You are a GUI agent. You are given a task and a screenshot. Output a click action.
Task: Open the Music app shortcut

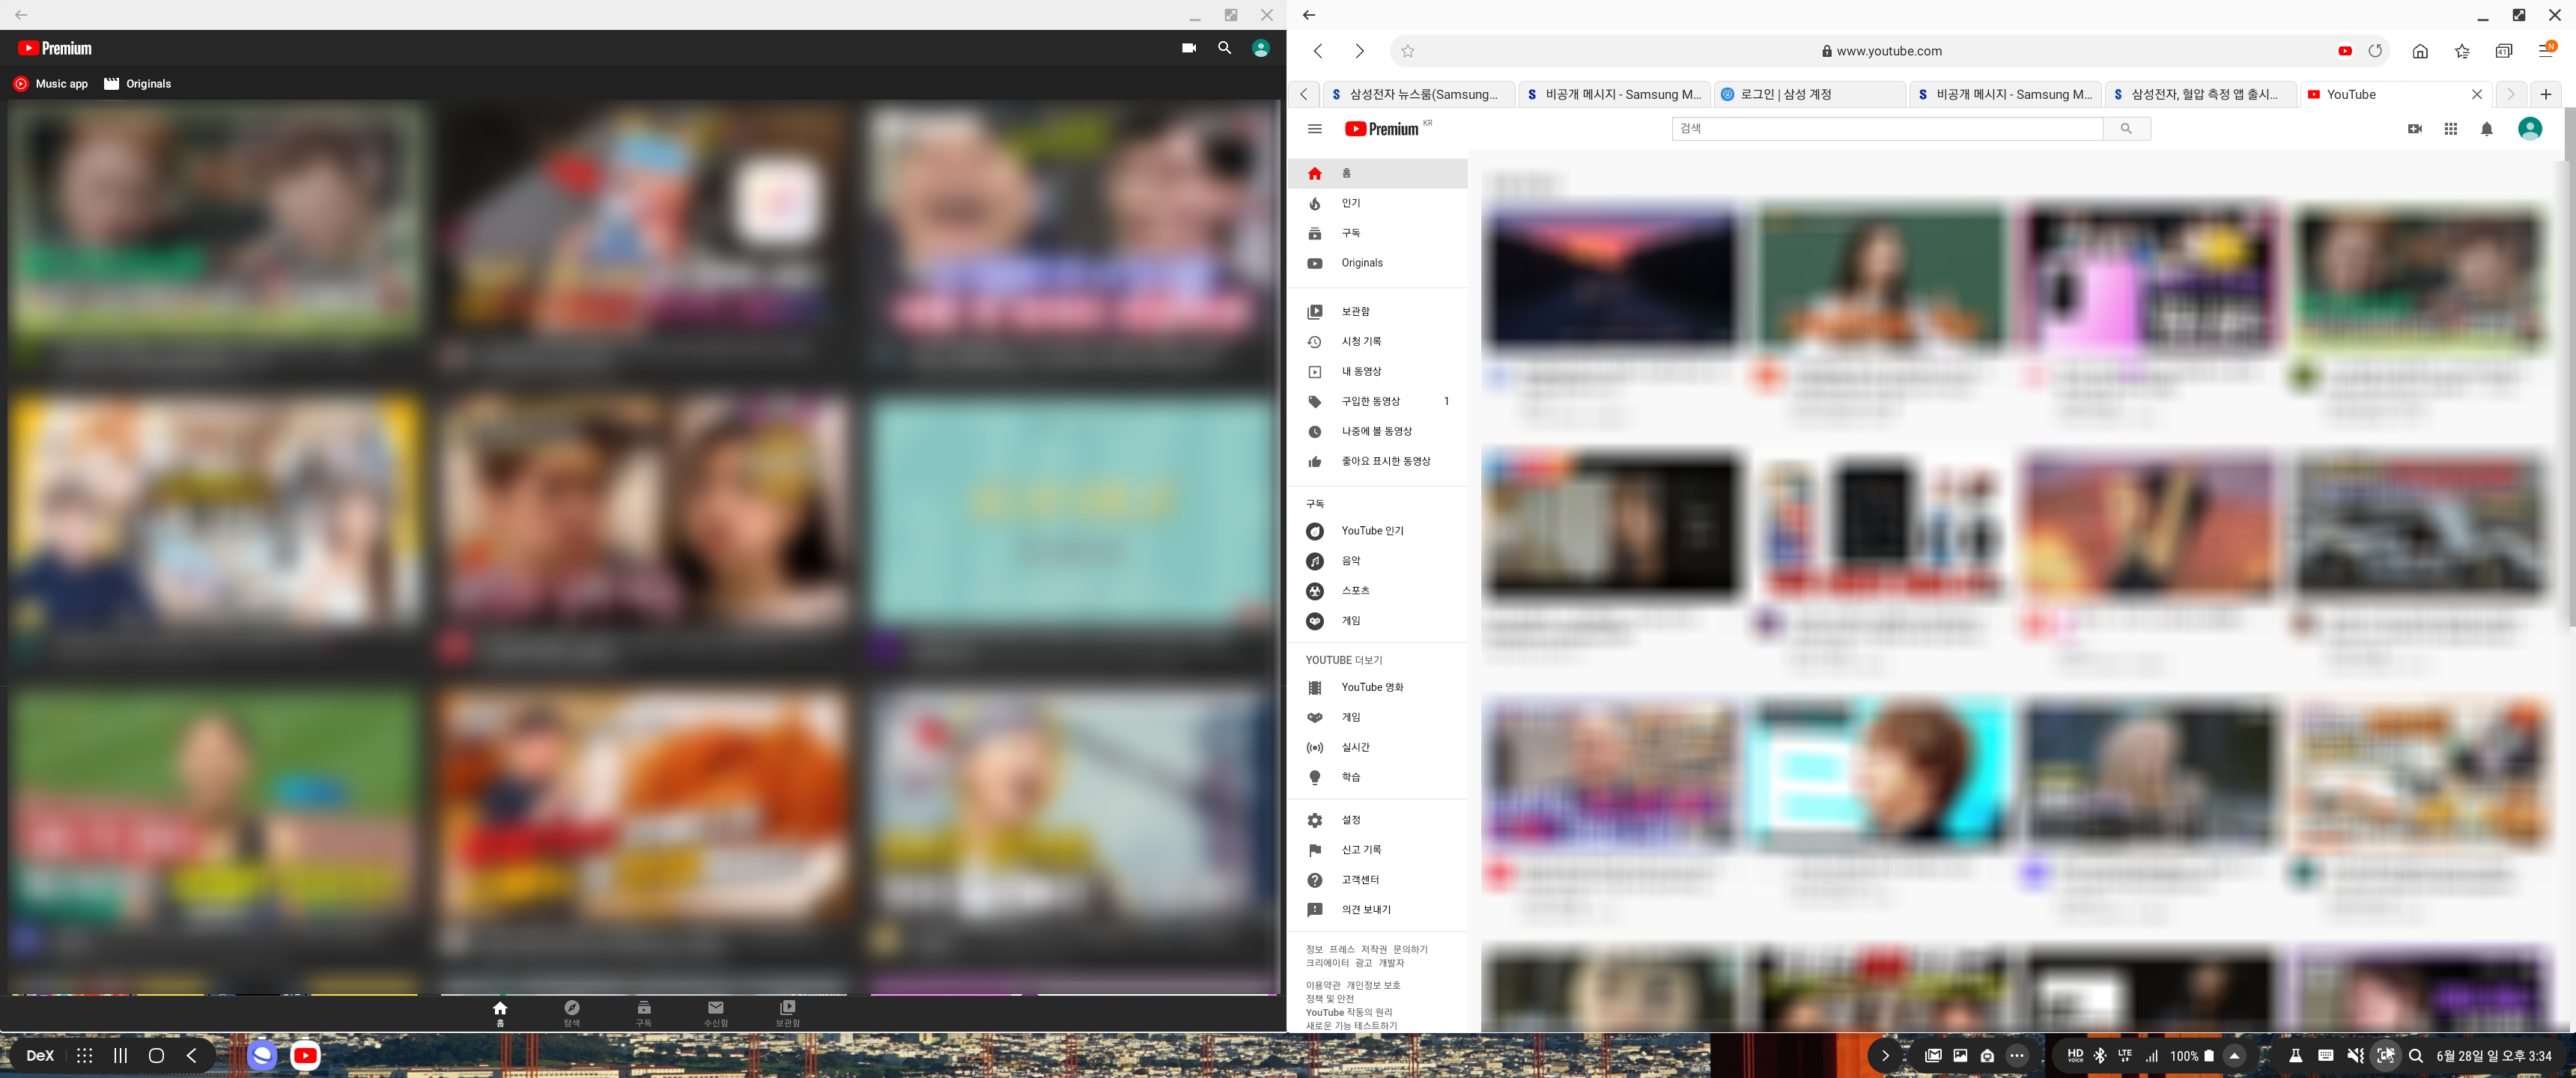click(50, 84)
